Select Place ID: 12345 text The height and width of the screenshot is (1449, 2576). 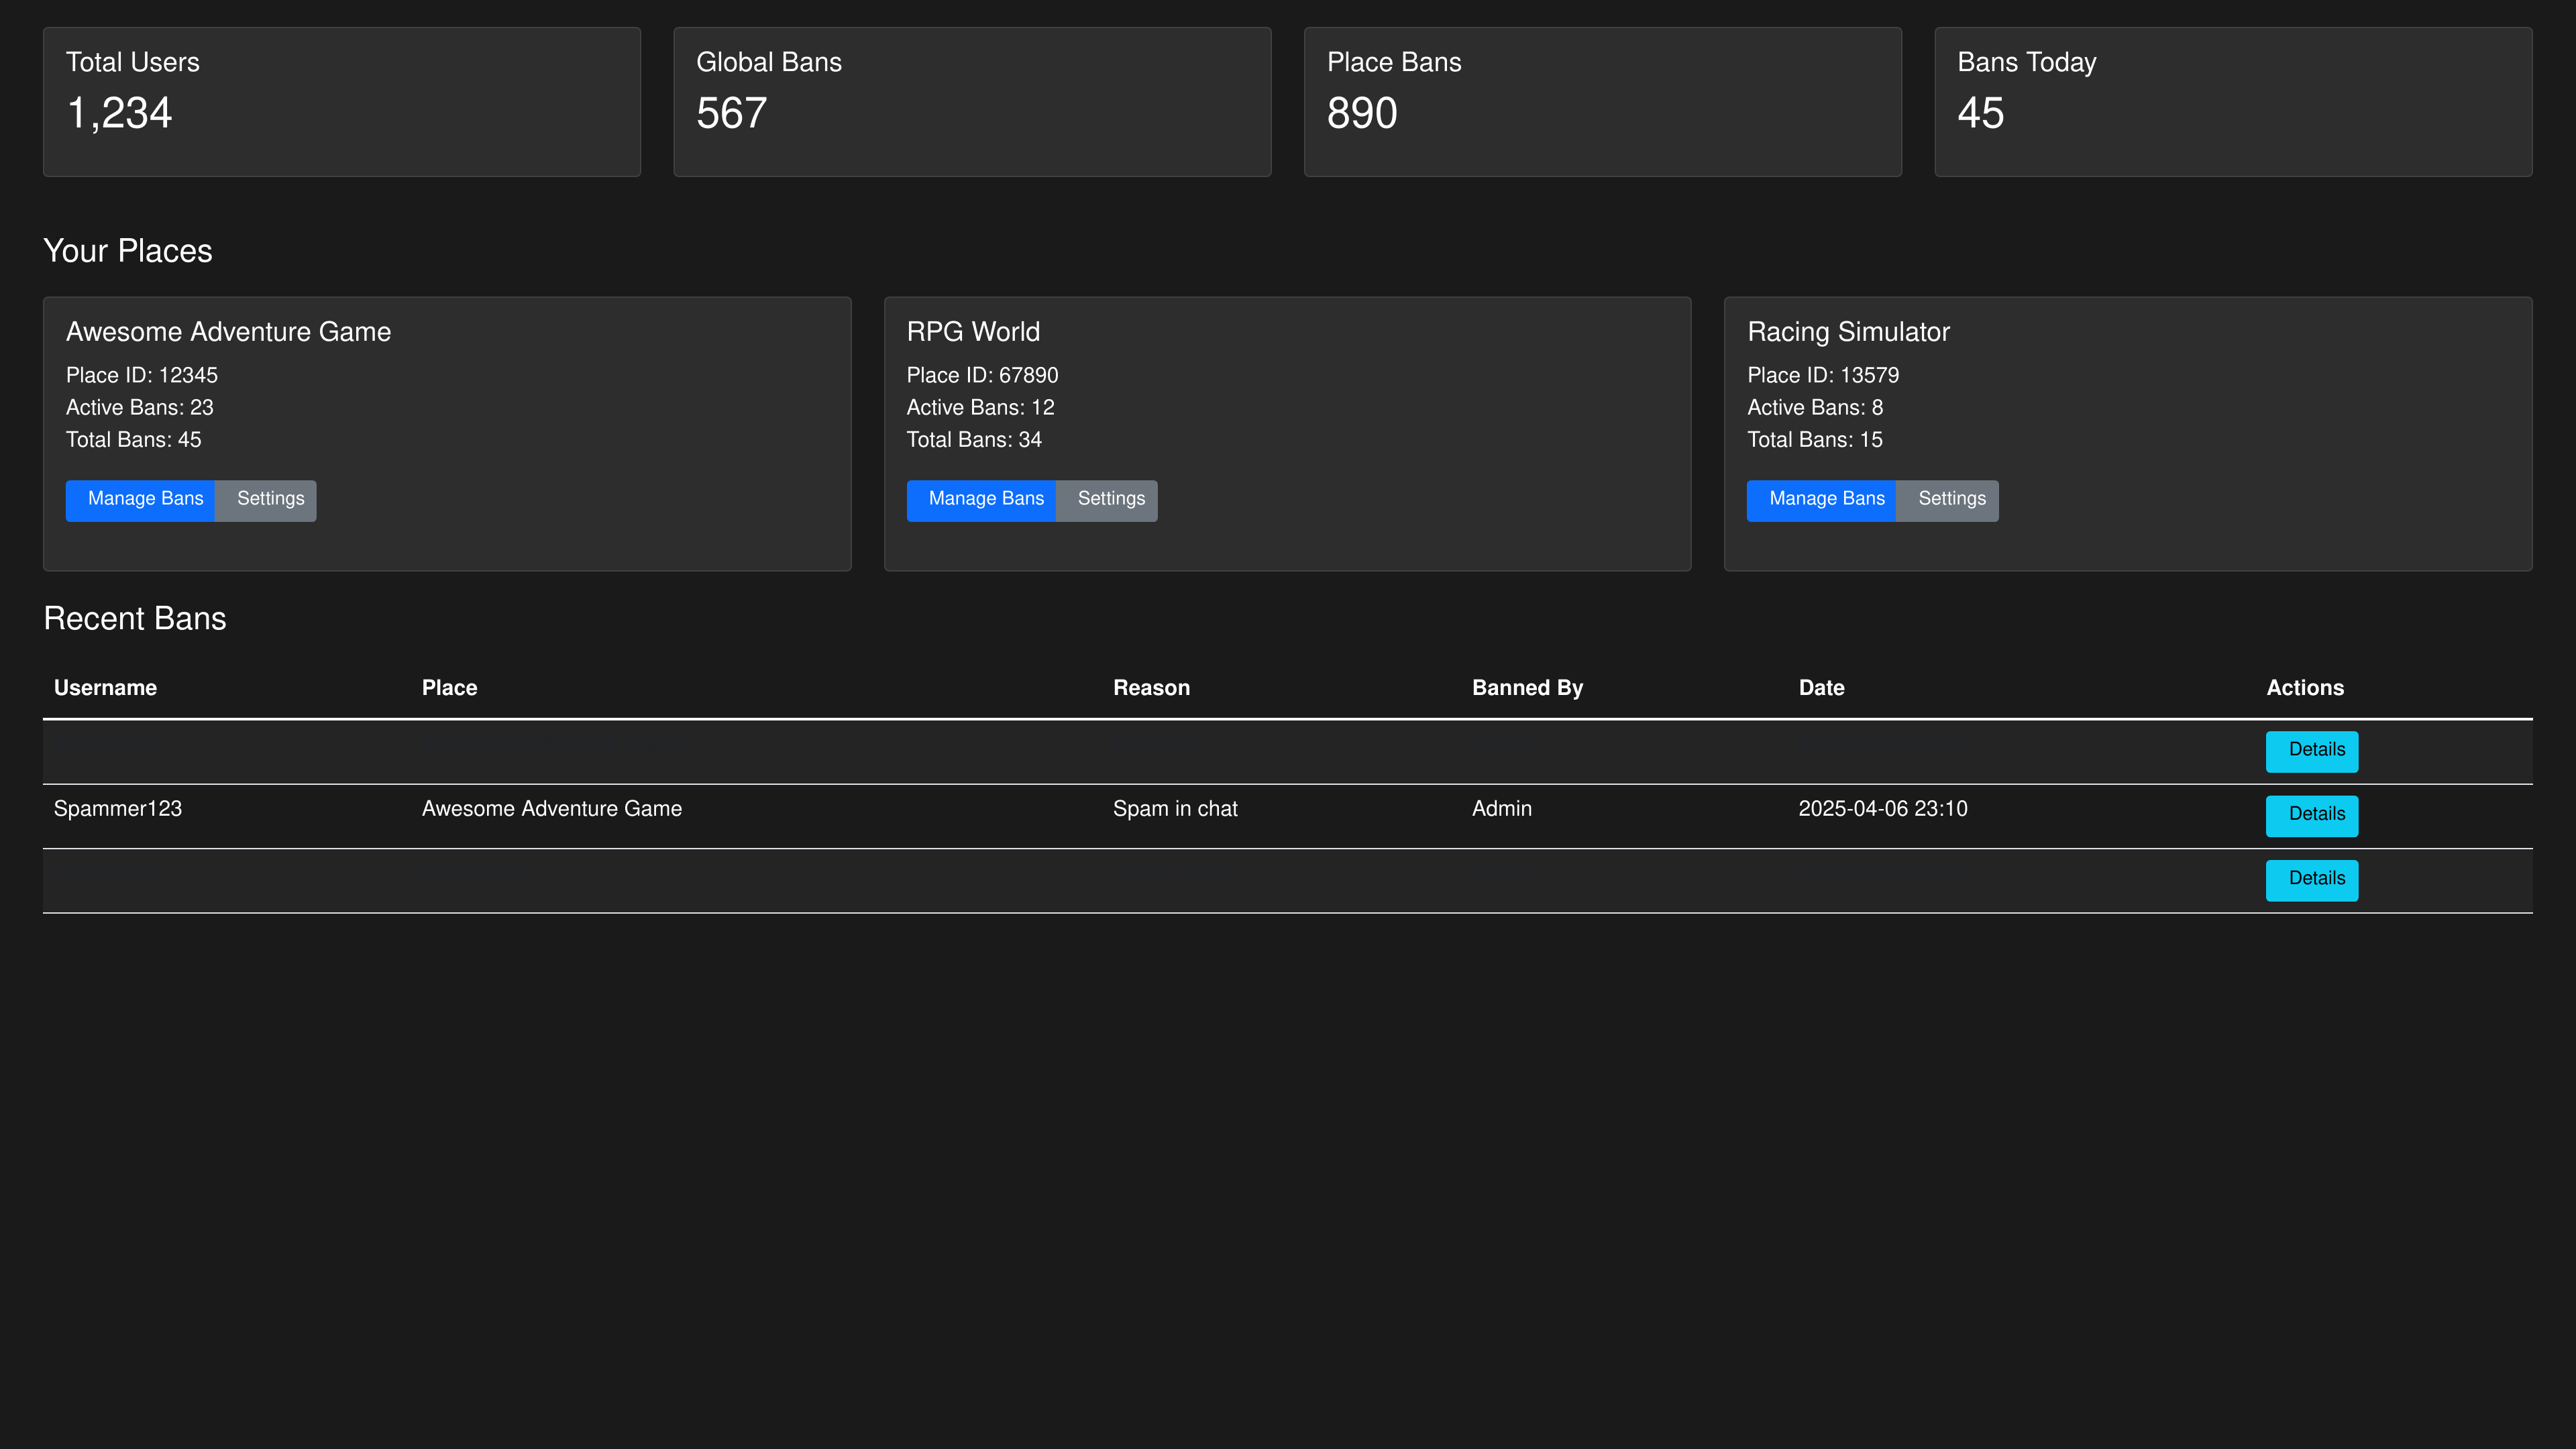click(x=142, y=375)
